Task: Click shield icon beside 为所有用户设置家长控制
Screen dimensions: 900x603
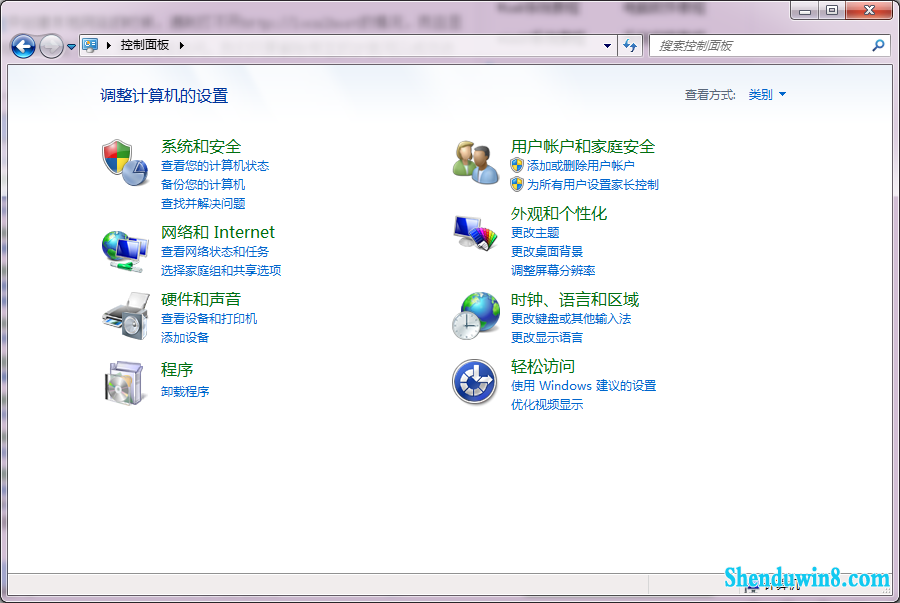Action: [x=517, y=184]
